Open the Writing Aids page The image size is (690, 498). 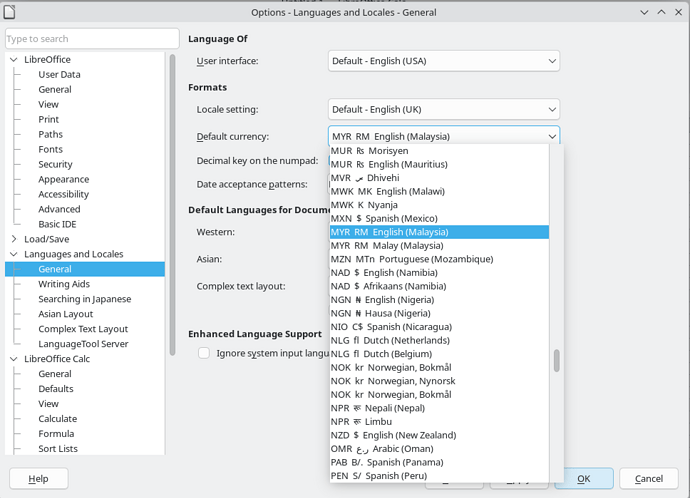pos(64,284)
